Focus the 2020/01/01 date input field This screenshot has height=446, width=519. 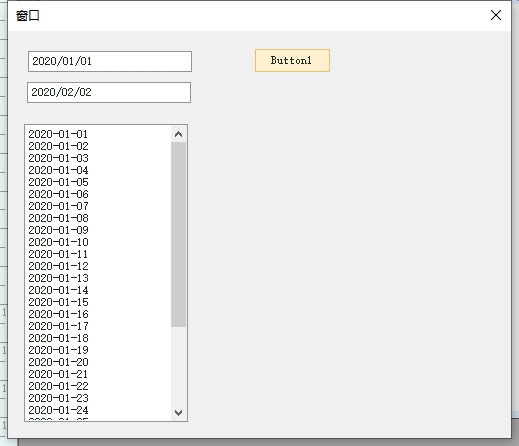pos(110,61)
